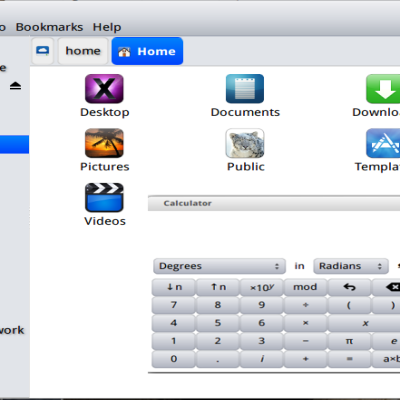Click the equals = button

(x=349, y=359)
